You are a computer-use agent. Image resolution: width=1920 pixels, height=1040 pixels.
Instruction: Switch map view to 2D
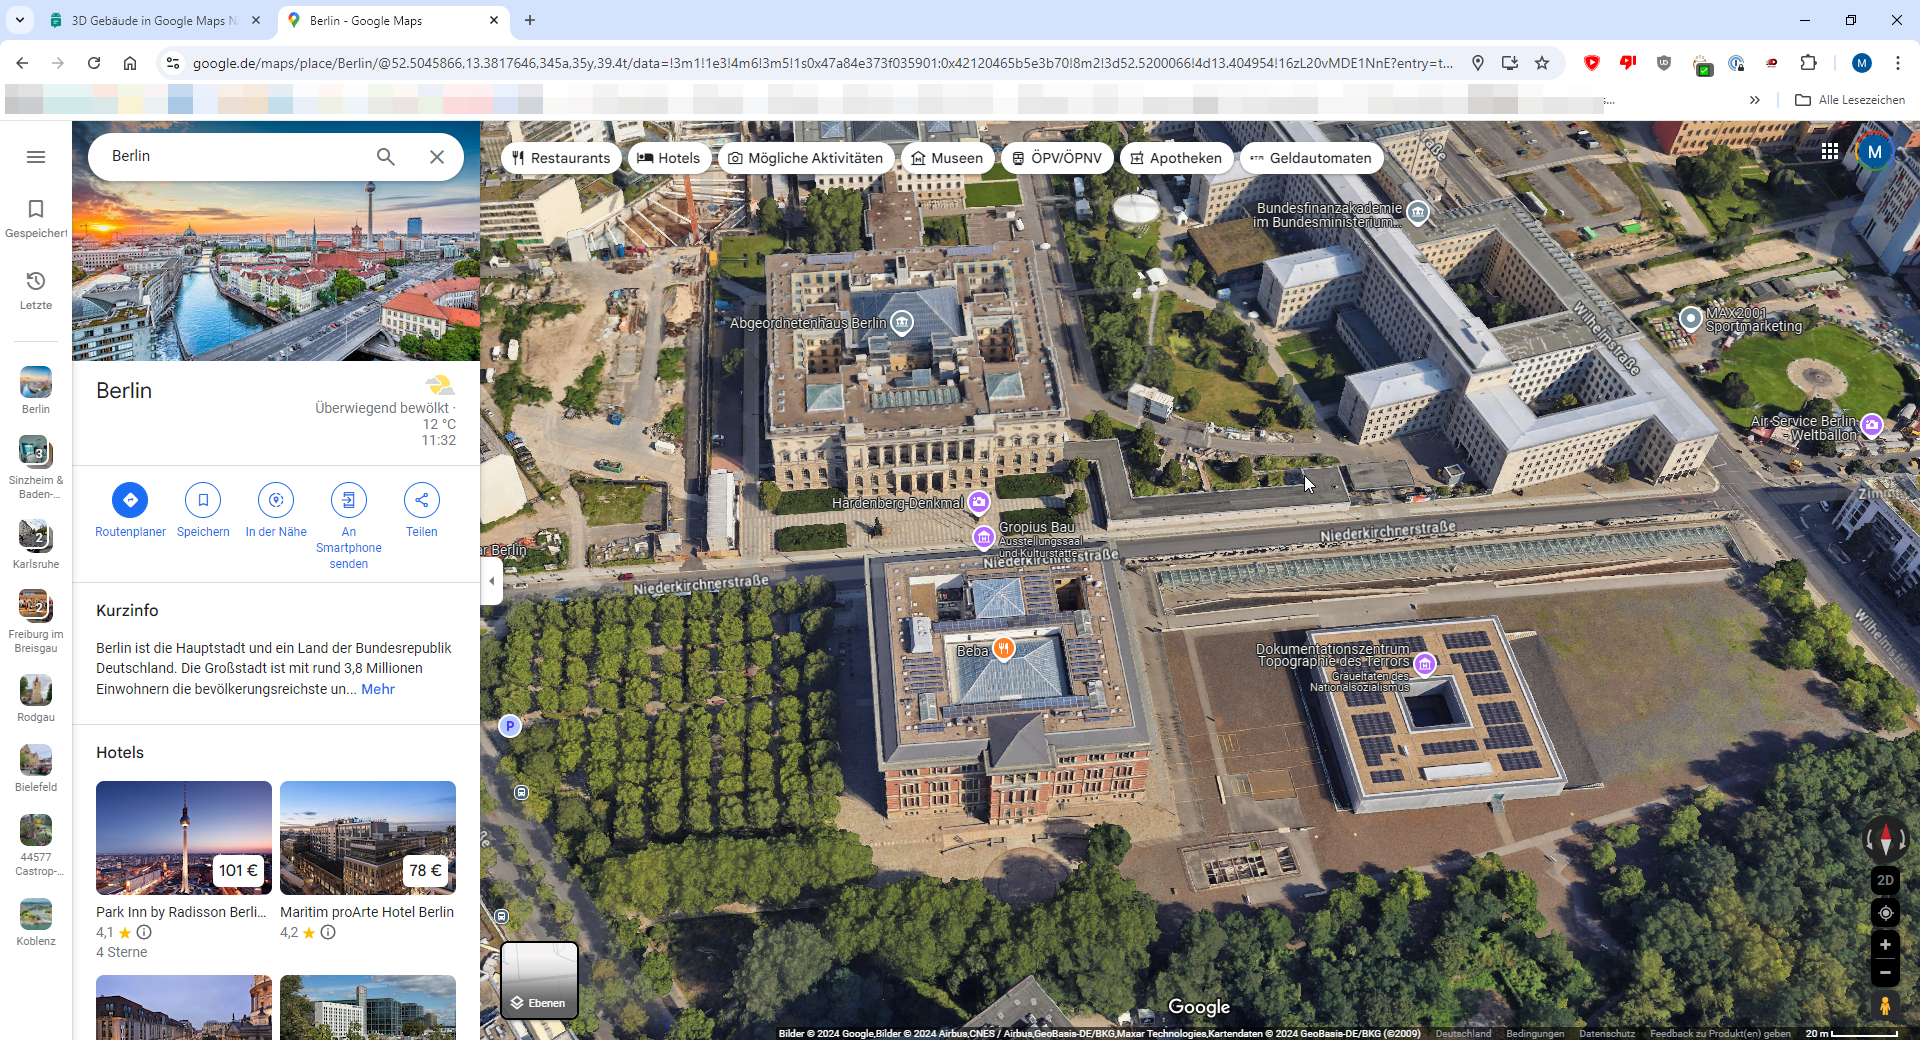point(1885,880)
